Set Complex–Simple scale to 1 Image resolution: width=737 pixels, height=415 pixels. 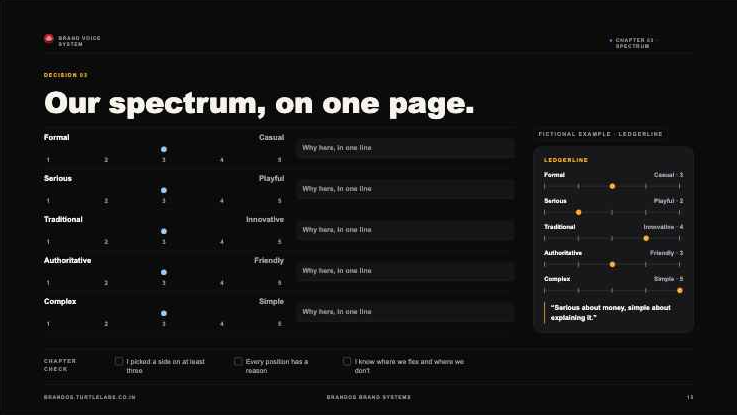[x=48, y=323]
